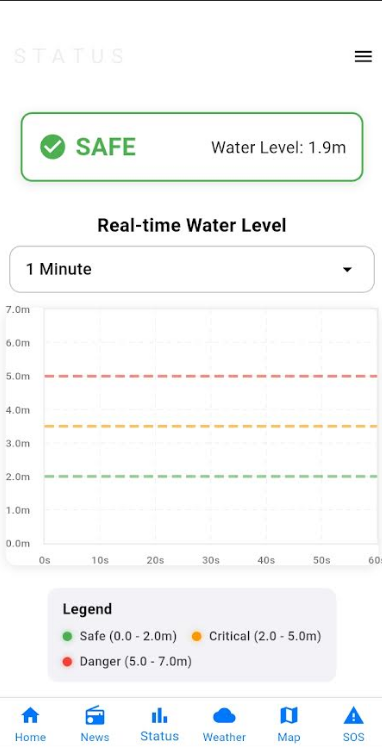Select the Status bar-chart icon
Image resolution: width=382 pixels, height=748 pixels.
coord(159,716)
